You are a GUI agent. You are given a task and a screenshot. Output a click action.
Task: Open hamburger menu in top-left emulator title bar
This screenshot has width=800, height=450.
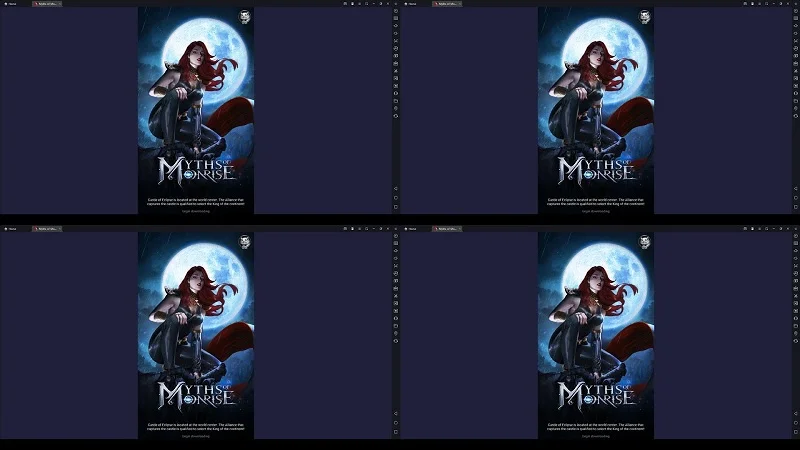tap(359, 4)
